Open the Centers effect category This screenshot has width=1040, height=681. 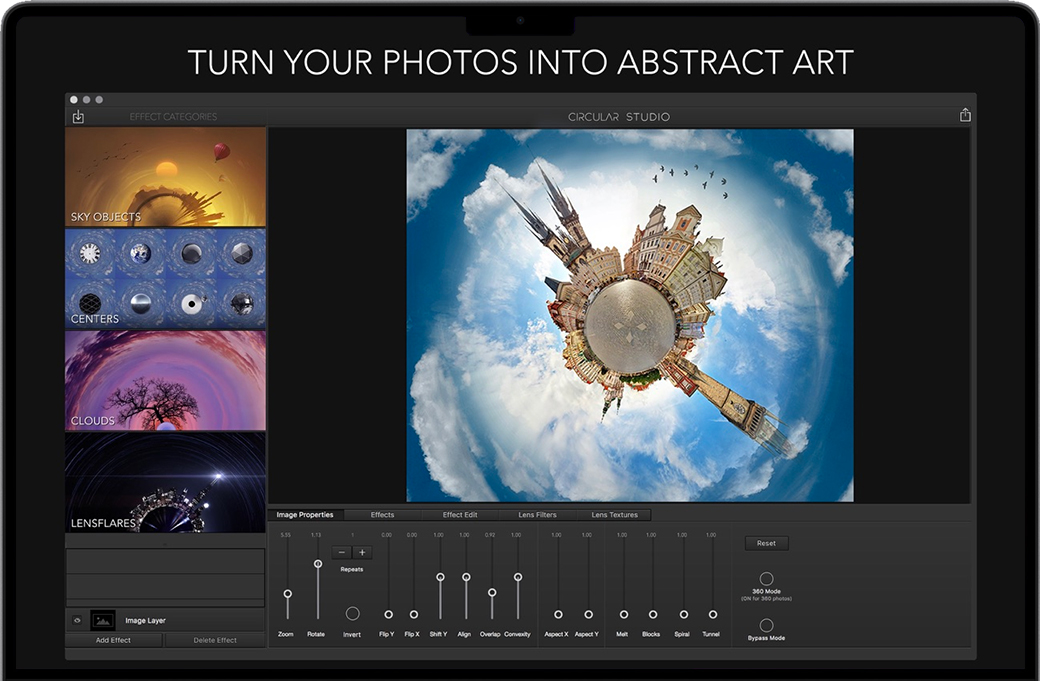click(x=165, y=278)
